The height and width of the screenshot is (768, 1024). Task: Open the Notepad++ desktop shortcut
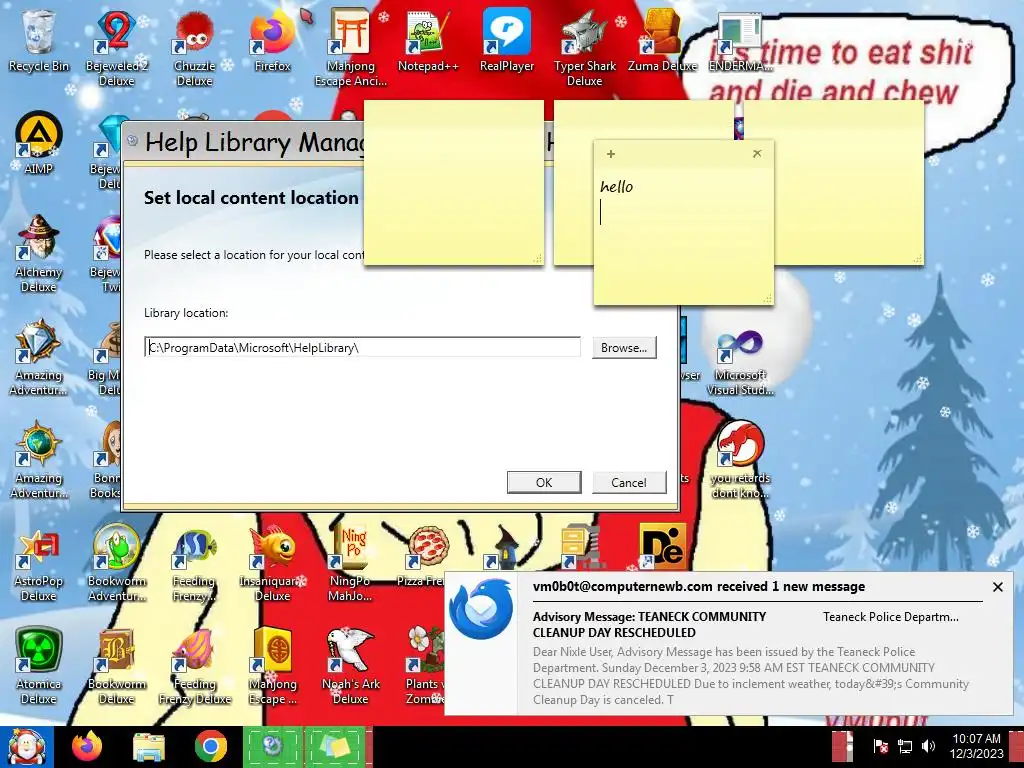click(x=428, y=41)
